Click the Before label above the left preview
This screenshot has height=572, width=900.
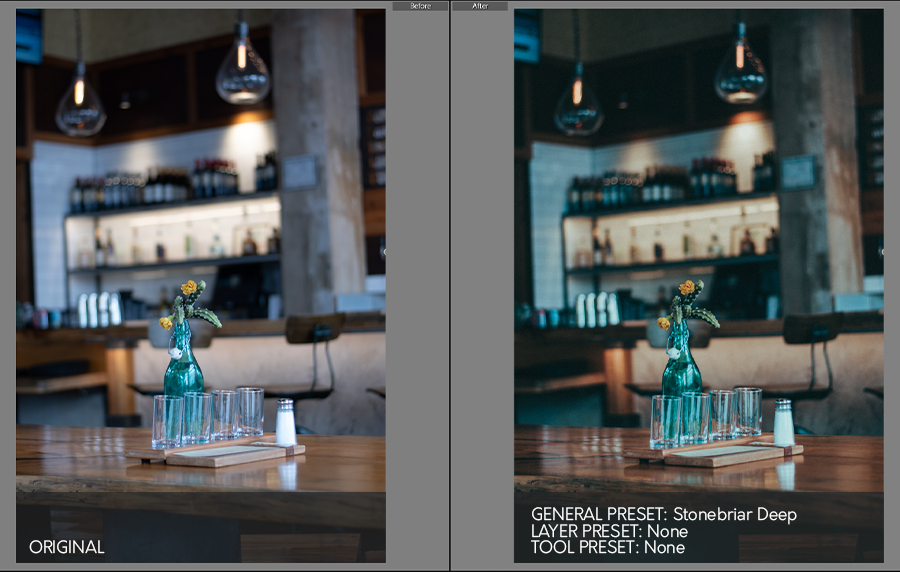420,6
